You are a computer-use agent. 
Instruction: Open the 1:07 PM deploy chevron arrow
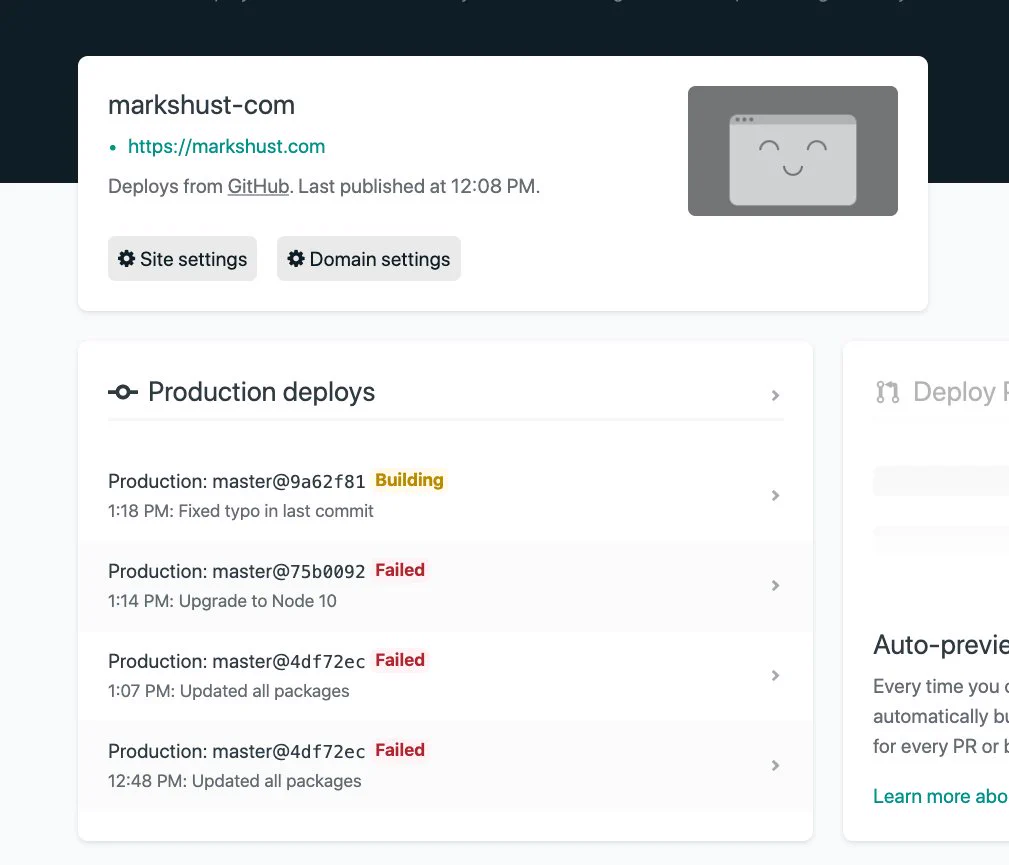pos(775,676)
